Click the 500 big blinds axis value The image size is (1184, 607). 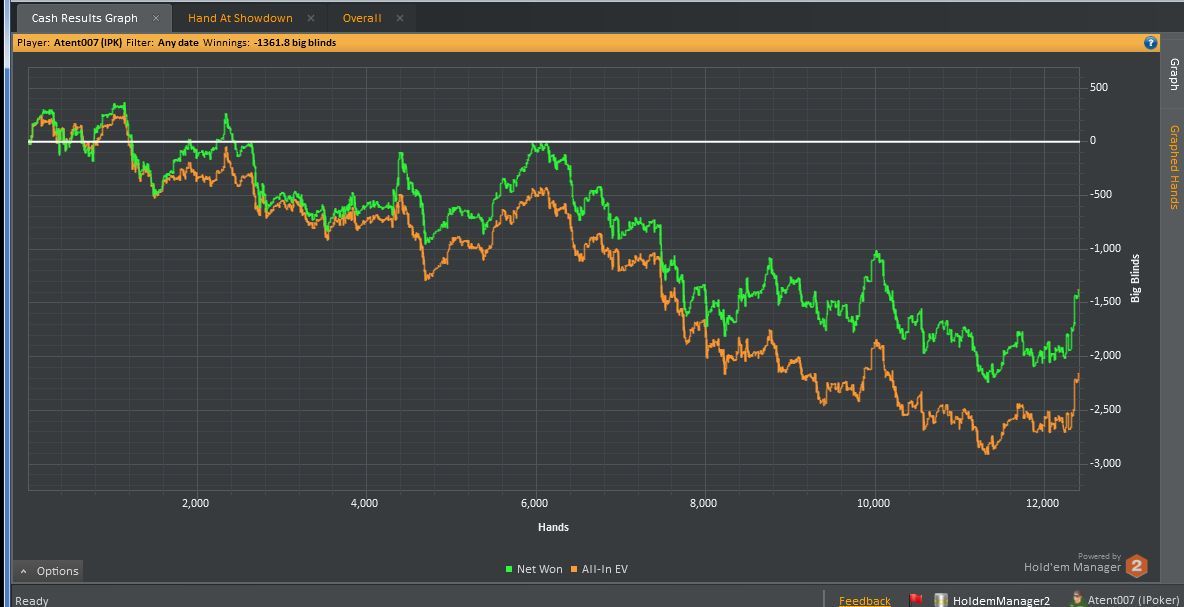coord(1099,88)
